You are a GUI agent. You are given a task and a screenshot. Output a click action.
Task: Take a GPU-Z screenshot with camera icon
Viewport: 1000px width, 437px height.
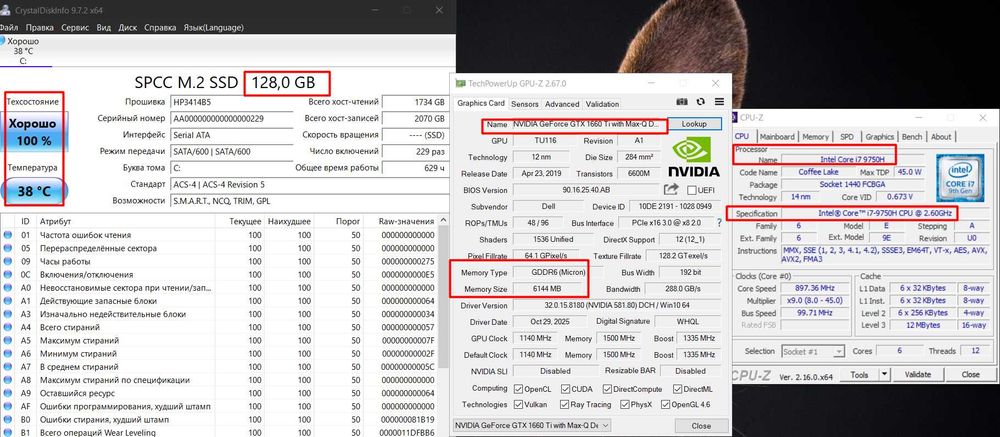pos(682,102)
